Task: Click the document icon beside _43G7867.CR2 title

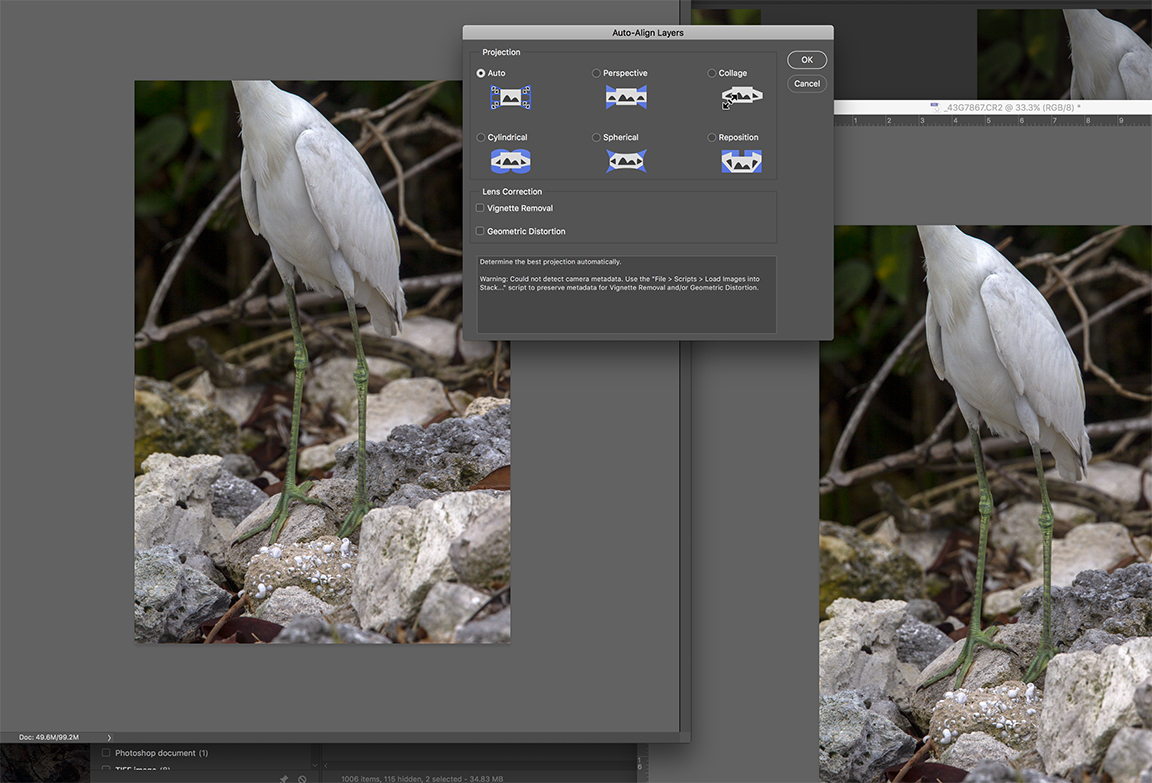Action: (x=934, y=107)
